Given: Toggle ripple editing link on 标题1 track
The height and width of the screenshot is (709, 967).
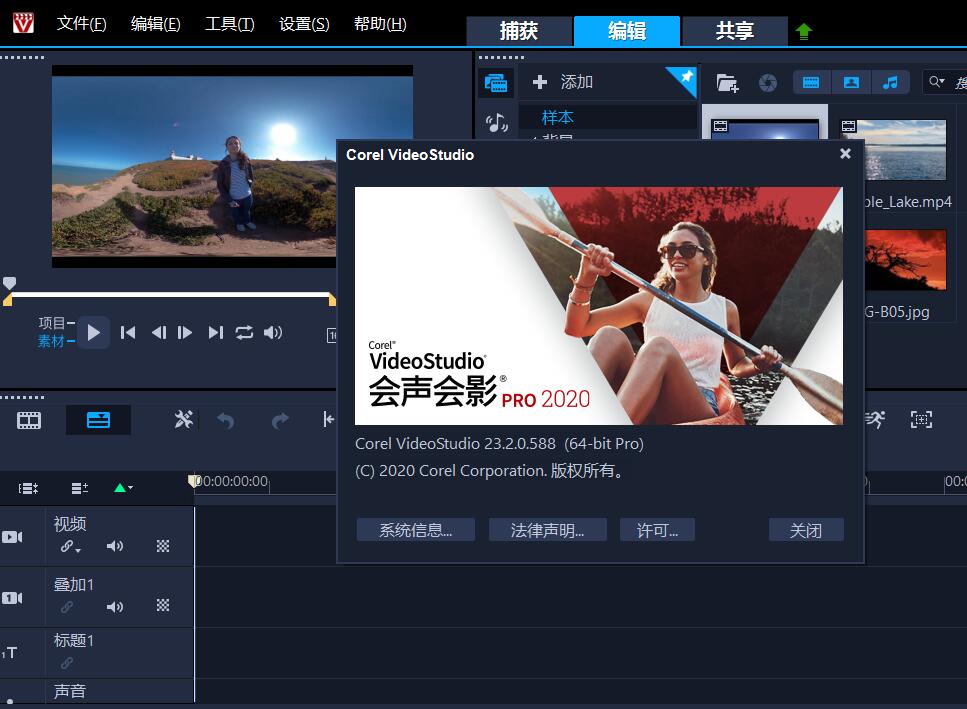Looking at the screenshot, I should pyautogui.click(x=67, y=663).
